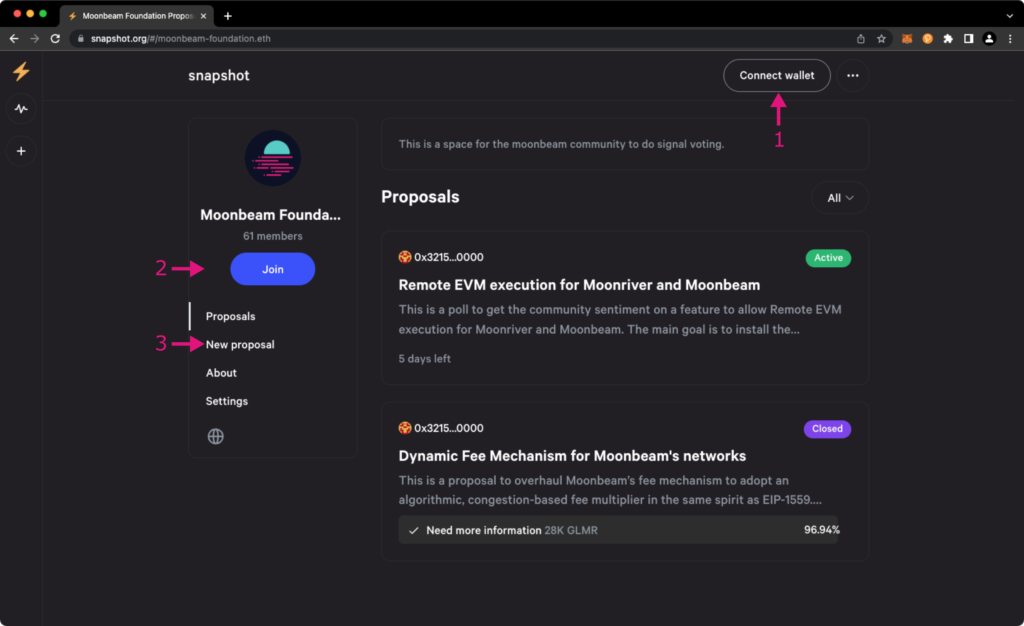Click the Connect wallet button
Viewport: 1024px width, 626px height.
coord(776,76)
